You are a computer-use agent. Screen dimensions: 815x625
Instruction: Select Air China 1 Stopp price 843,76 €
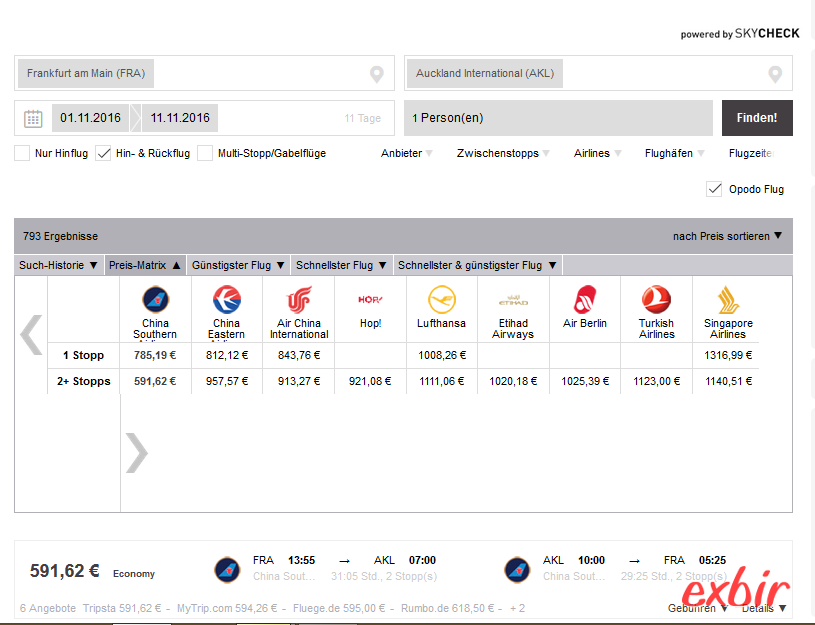(299, 355)
